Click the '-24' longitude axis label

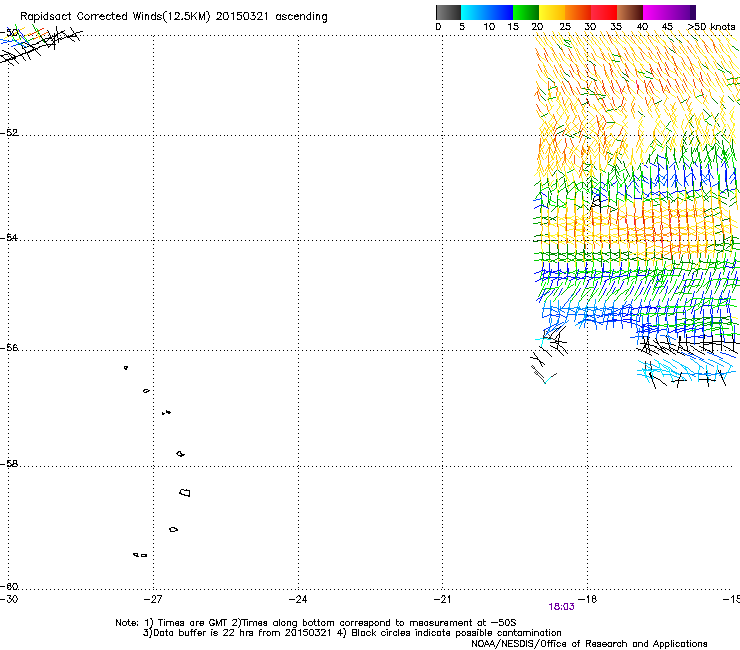[x=298, y=599]
